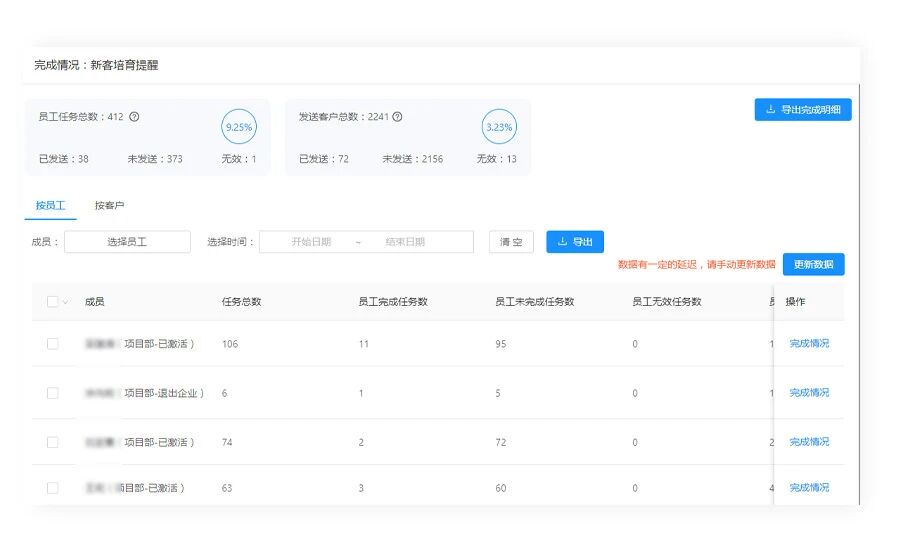Click the red 数据有一定的延迟 notice text

tap(697, 265)
